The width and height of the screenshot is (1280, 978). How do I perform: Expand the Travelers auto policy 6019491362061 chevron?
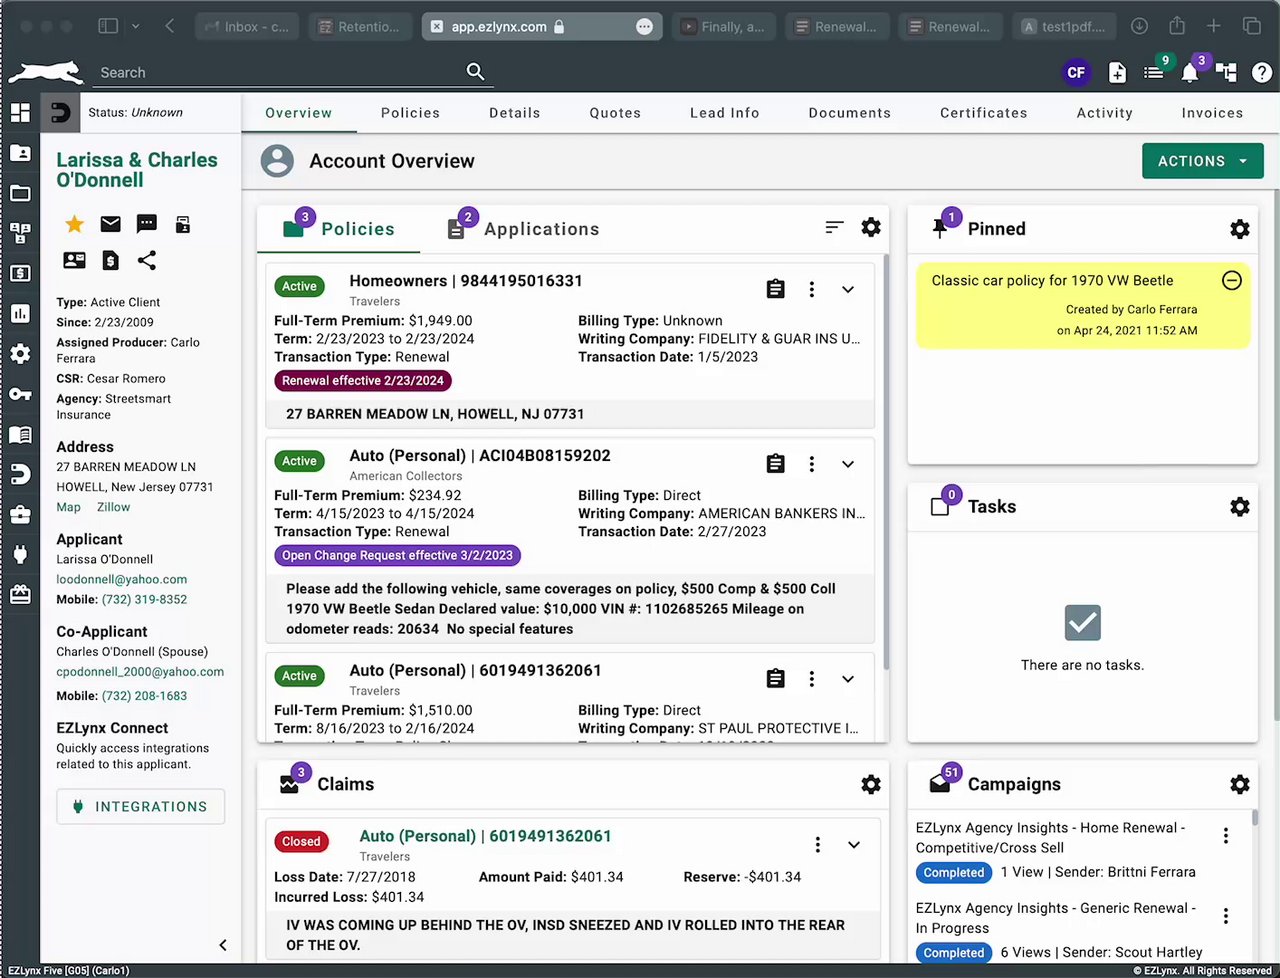click(848, 679)
